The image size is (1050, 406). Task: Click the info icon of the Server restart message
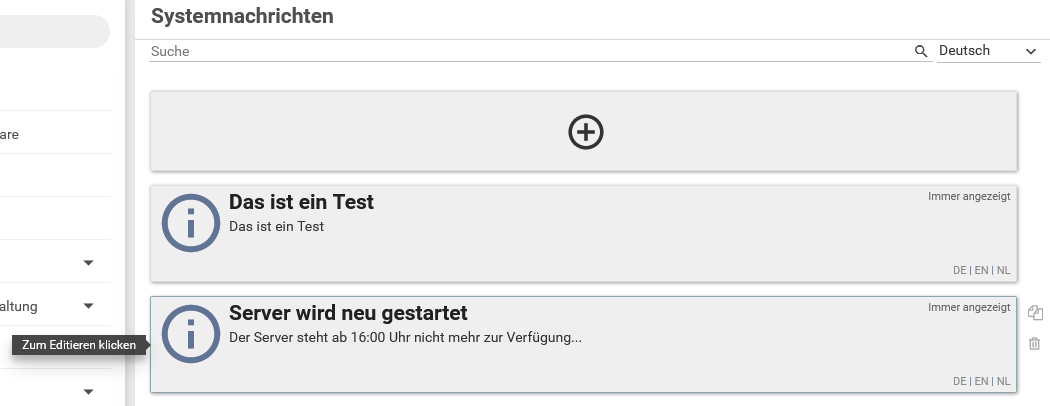[x=190, y=334]
